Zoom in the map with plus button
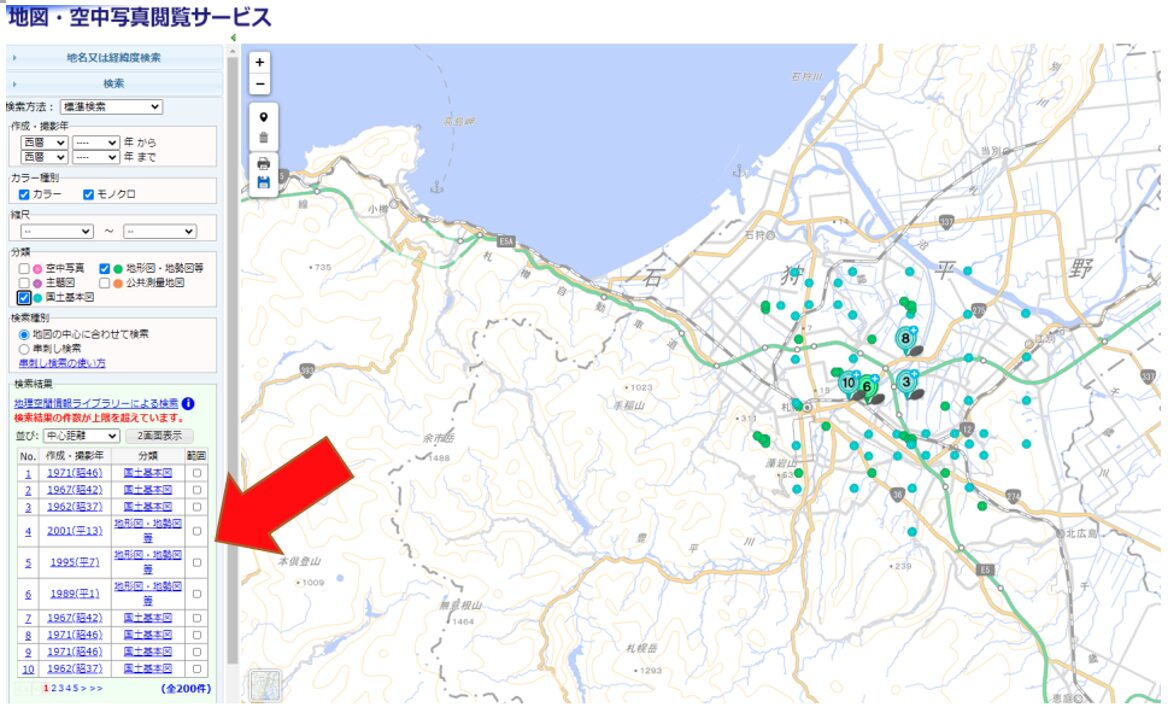Screen dimensions: 1172x714 pyautogui.click(x=261, y=62)
